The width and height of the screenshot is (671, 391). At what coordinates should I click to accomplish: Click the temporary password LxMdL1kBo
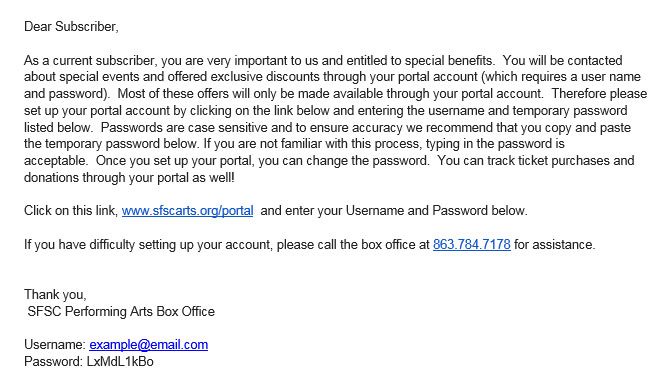(120, 362)
